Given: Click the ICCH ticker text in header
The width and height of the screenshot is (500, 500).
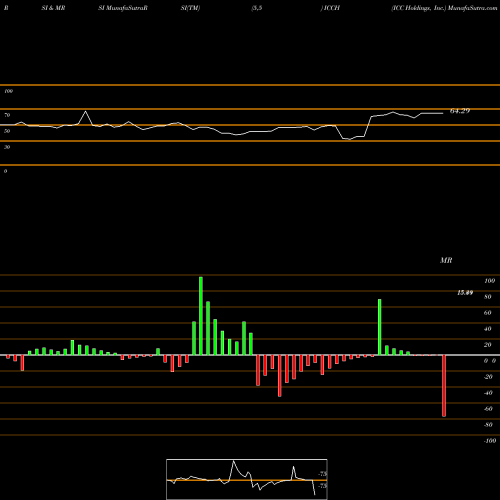Looking at the screenshot, I should coord(331,8).
